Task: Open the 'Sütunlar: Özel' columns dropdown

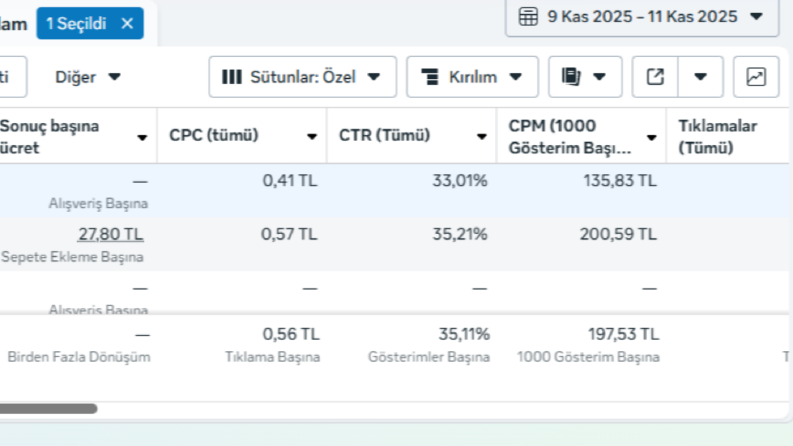Action: tap(302, 77)
